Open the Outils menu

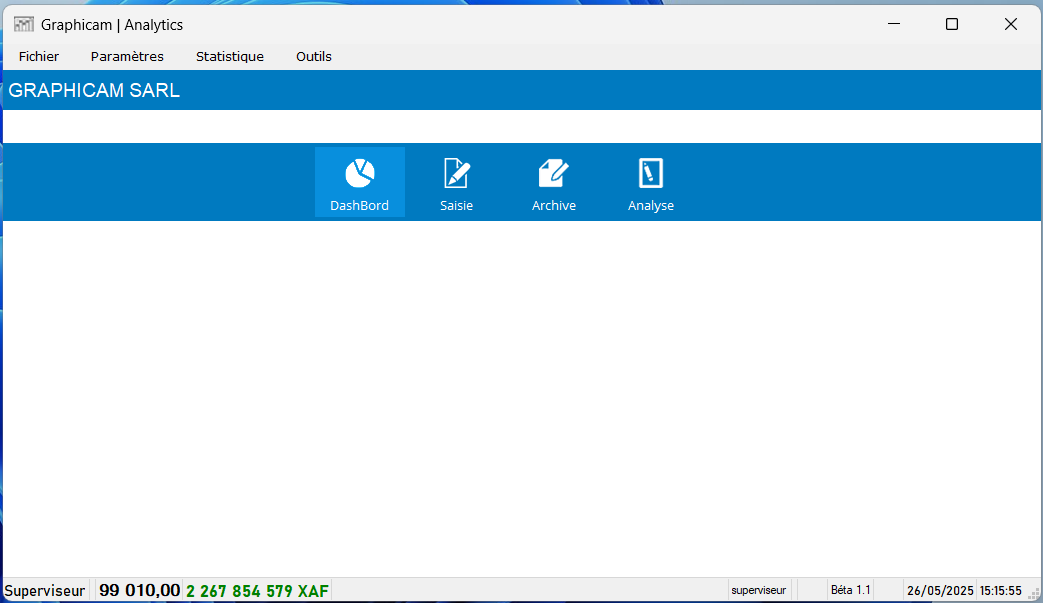pos(314,57)
